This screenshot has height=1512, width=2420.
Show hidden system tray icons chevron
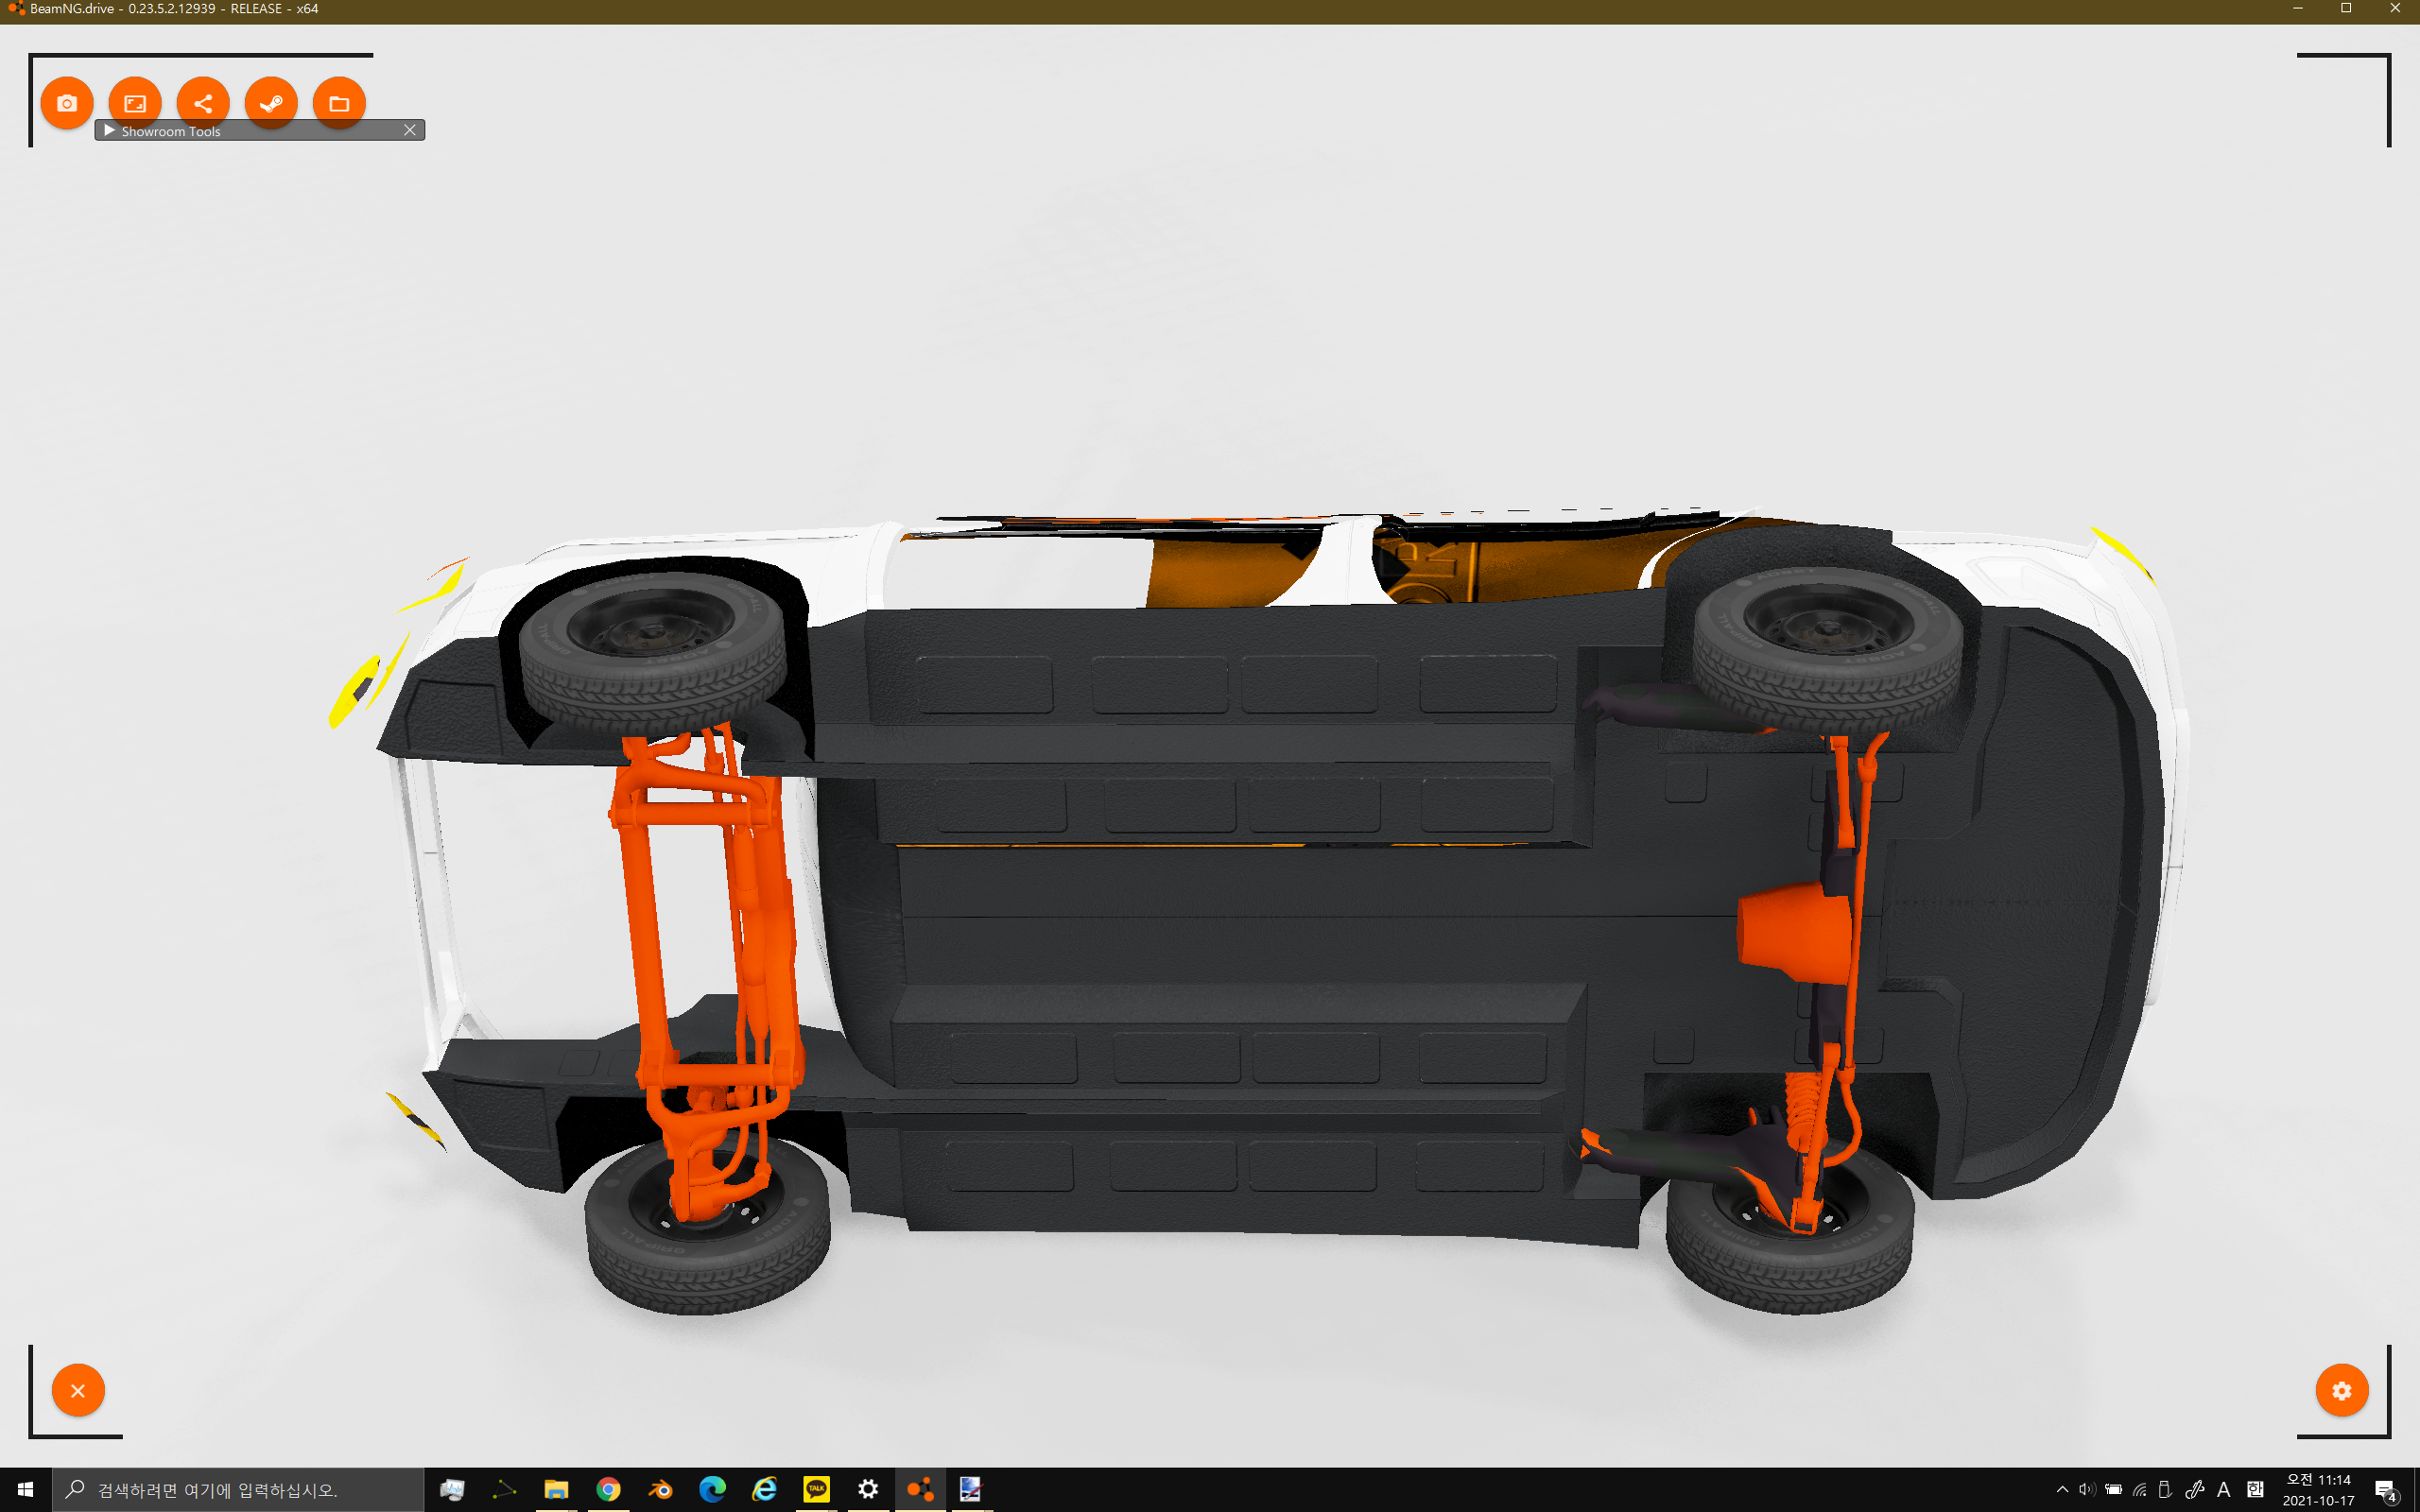2062,1490
